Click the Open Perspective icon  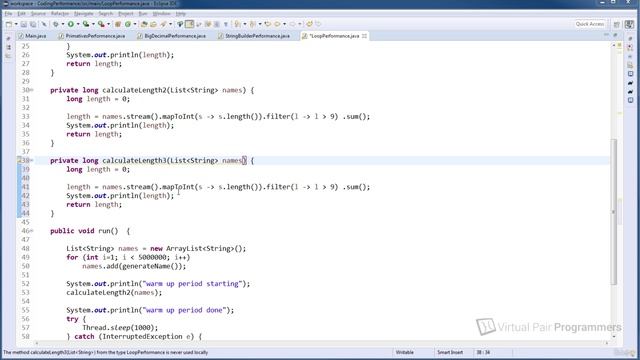tap(617, 24)
